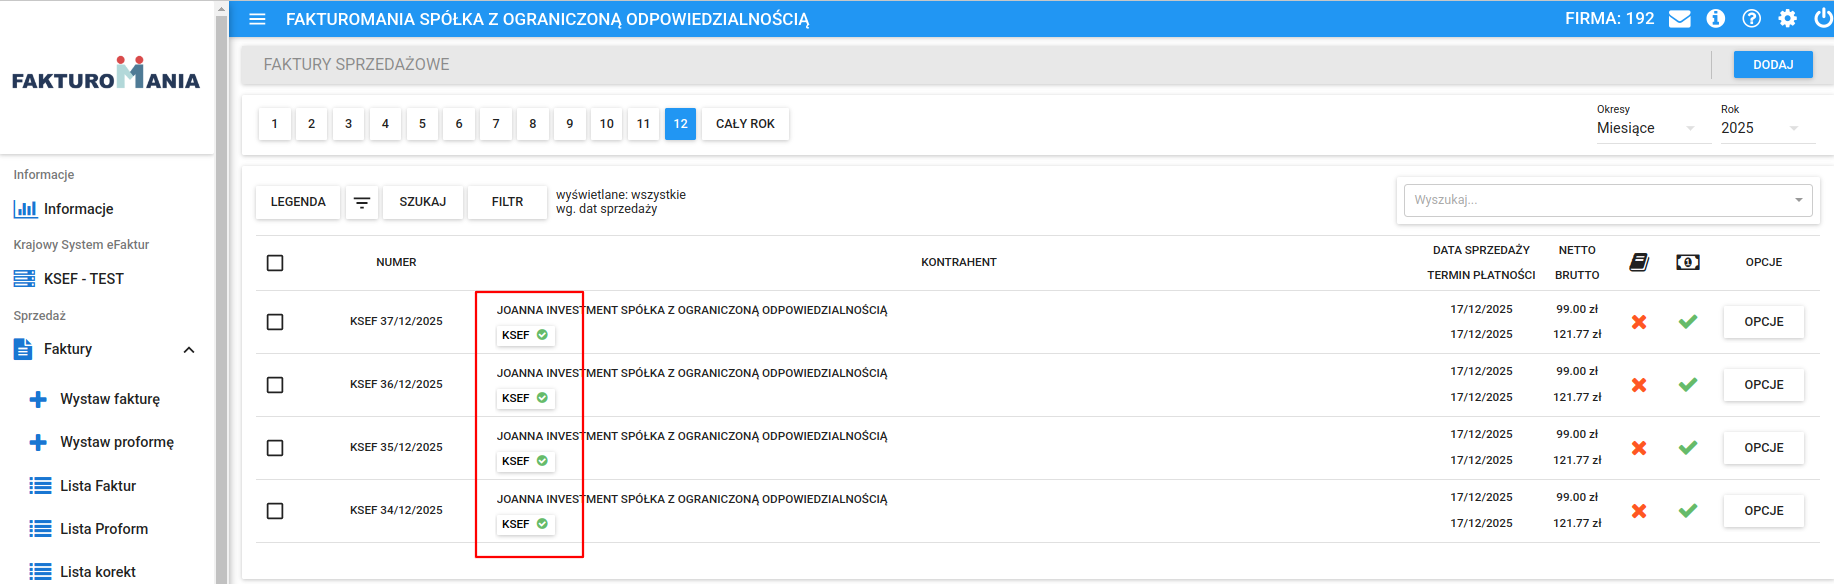Tick checkbox for invoice KSEF 35/12/2025
Screen dimensions: 1834x584
point(275,448)
